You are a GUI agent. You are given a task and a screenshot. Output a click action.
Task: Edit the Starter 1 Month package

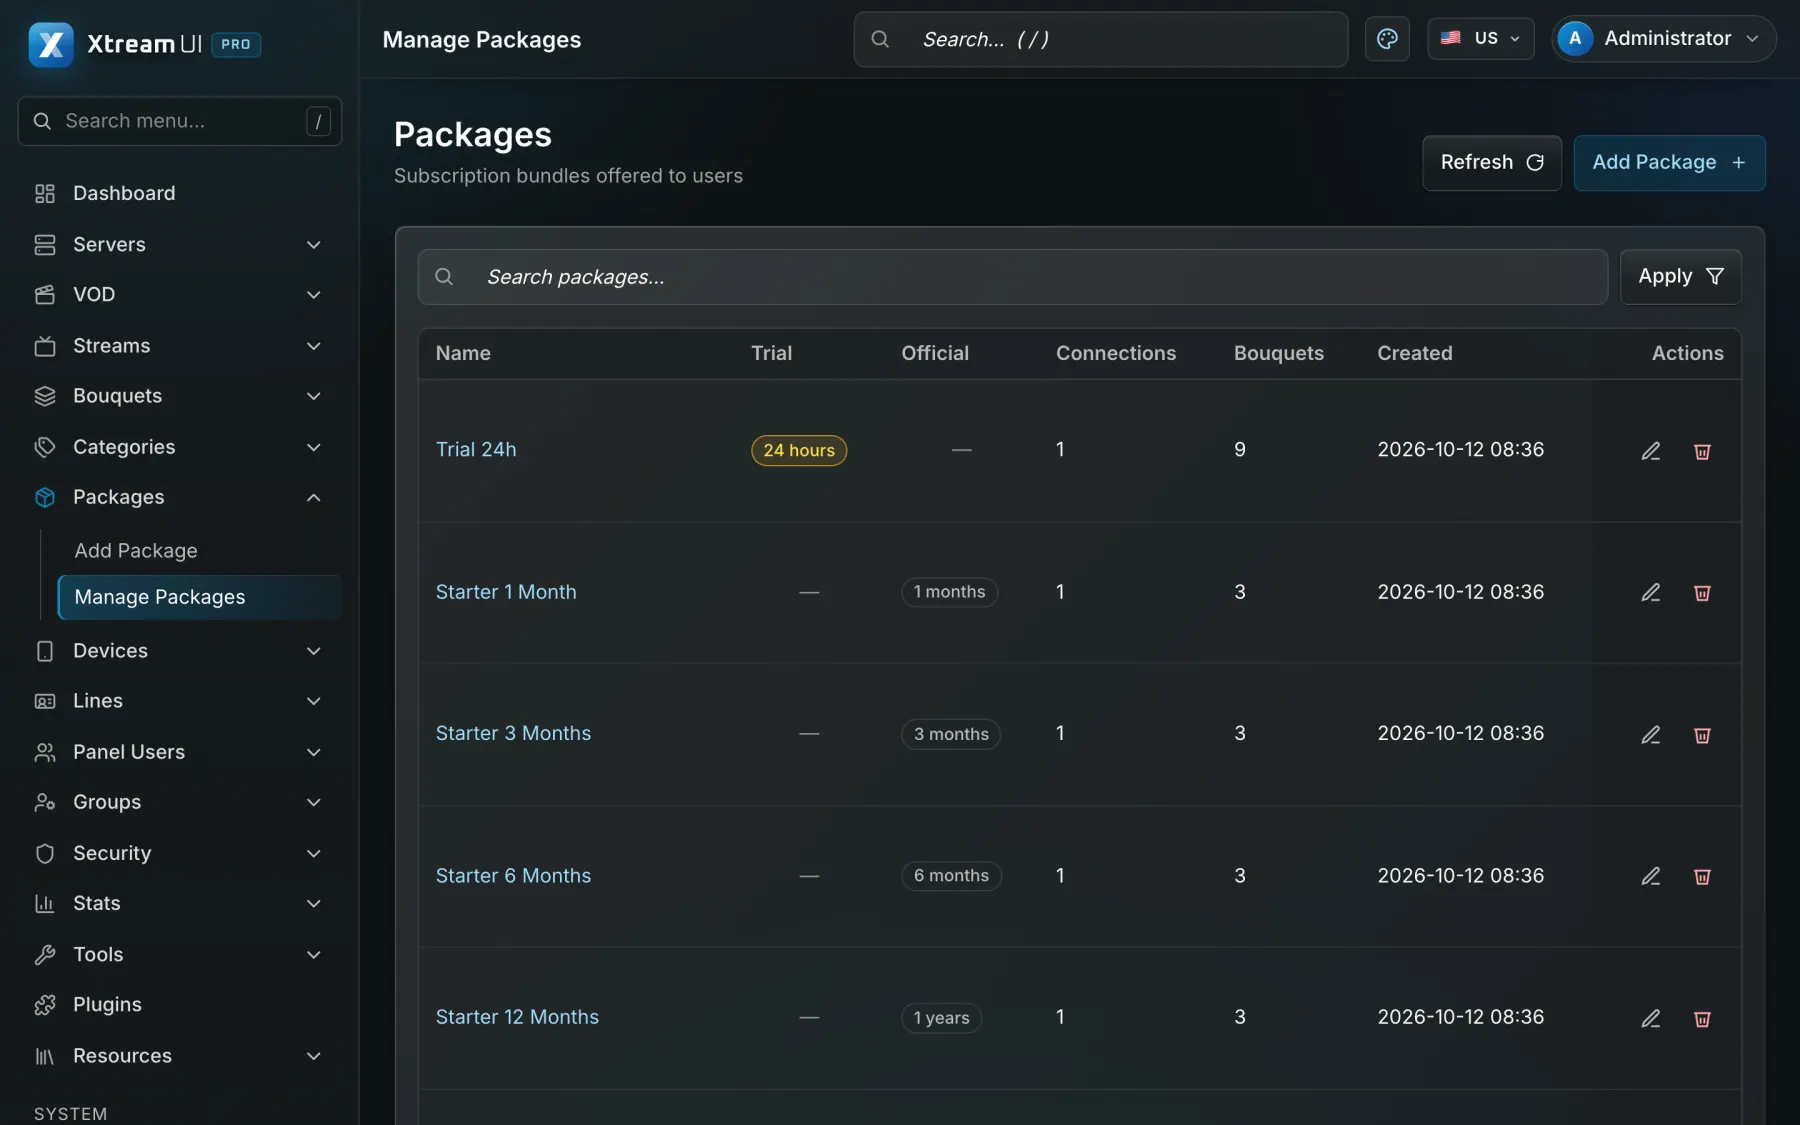pyautogui.click(x=1651, y=593)
